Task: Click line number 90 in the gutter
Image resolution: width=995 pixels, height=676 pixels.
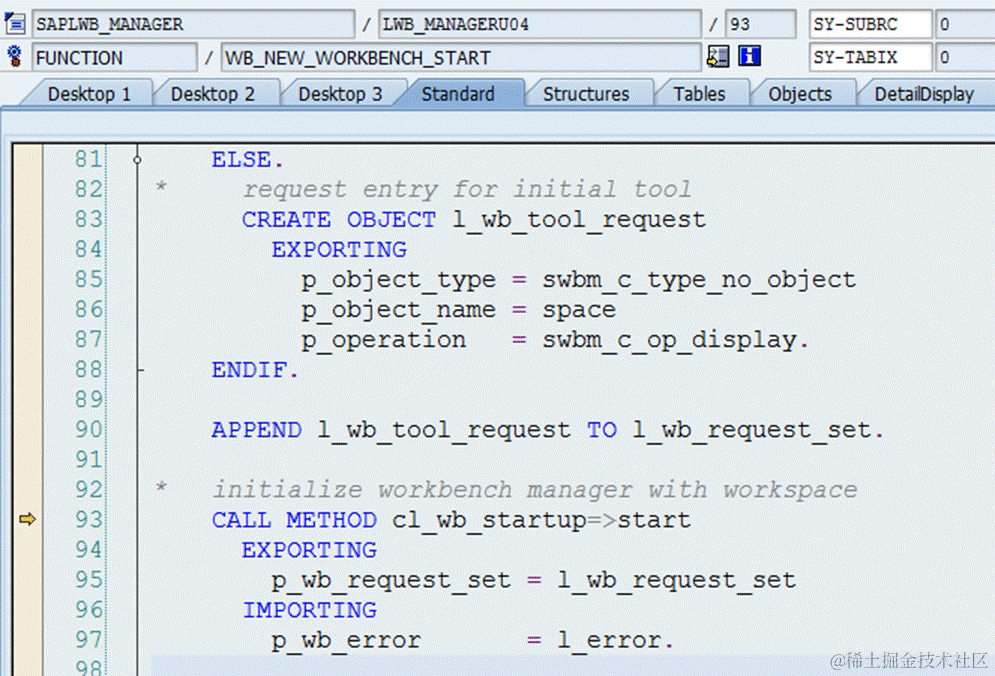Action: (88, 430)
